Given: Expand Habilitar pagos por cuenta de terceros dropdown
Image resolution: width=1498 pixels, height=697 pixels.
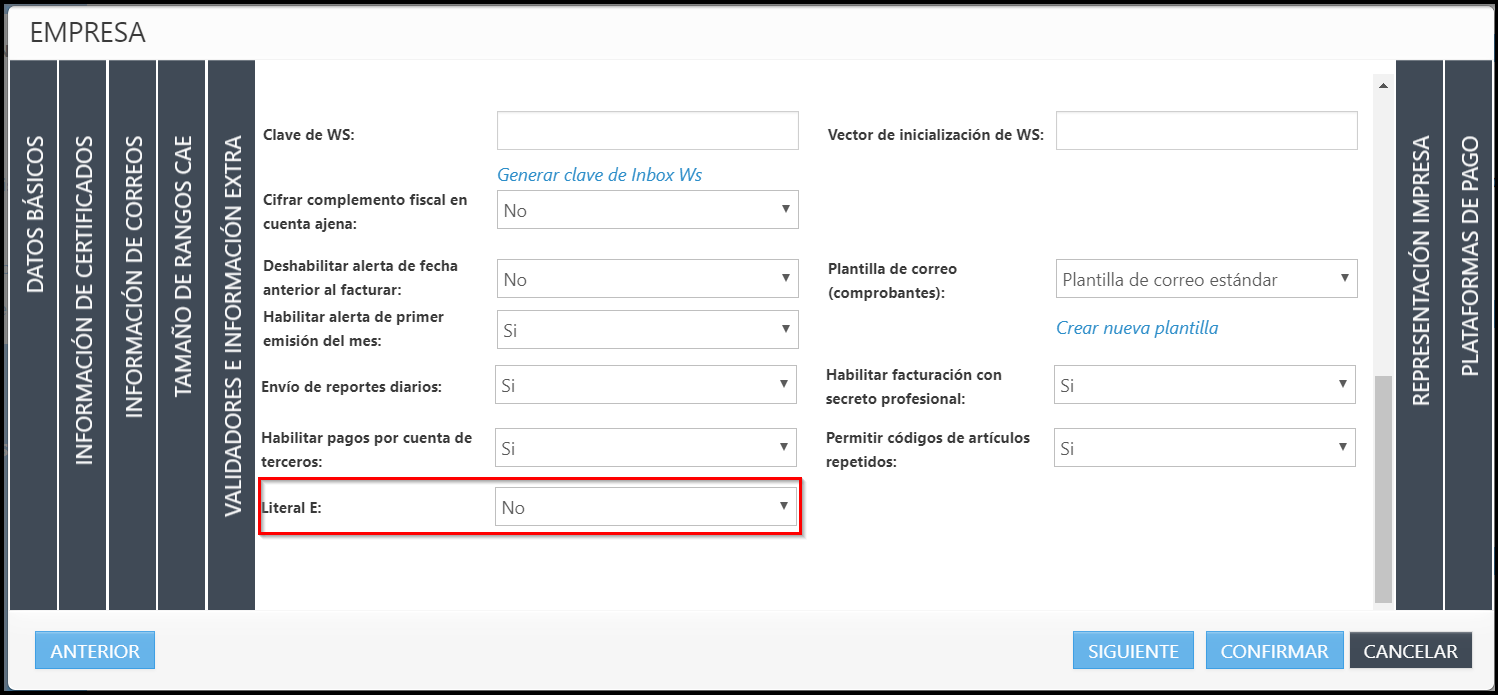Looking at the screenshot, I should pos(646,448).
